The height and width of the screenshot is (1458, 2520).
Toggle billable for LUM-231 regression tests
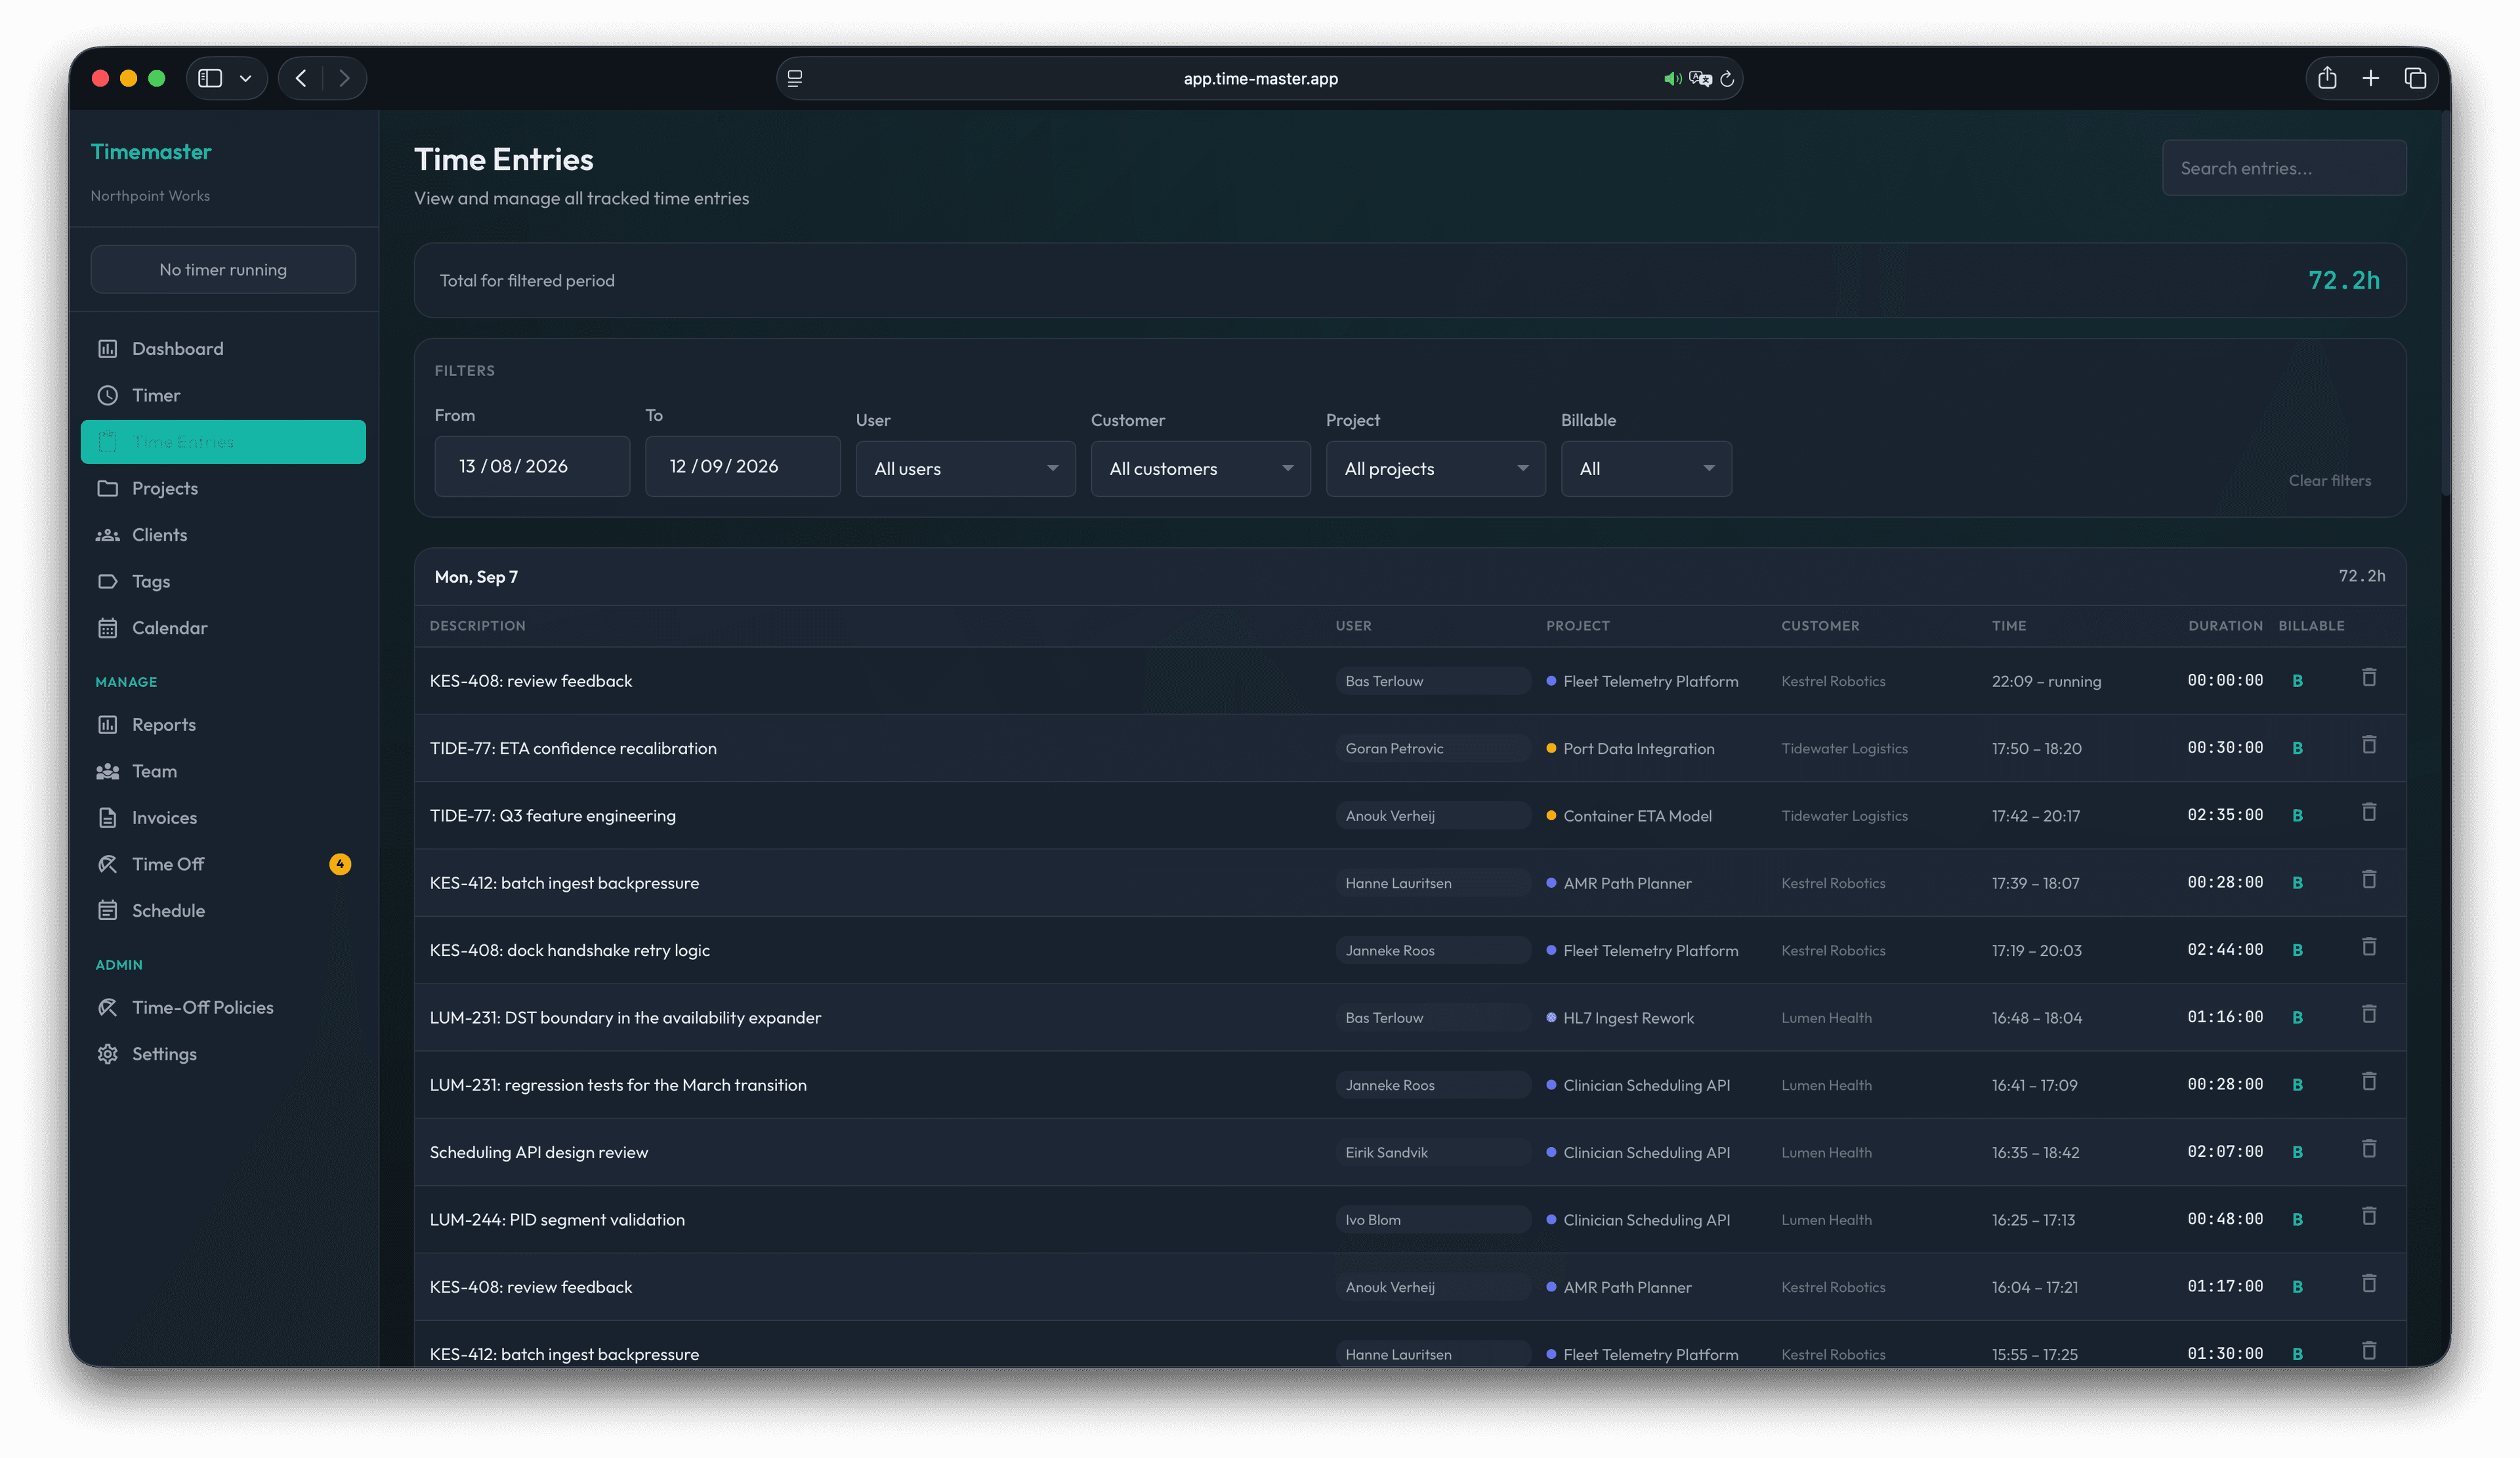[x=2297, y=1085]
